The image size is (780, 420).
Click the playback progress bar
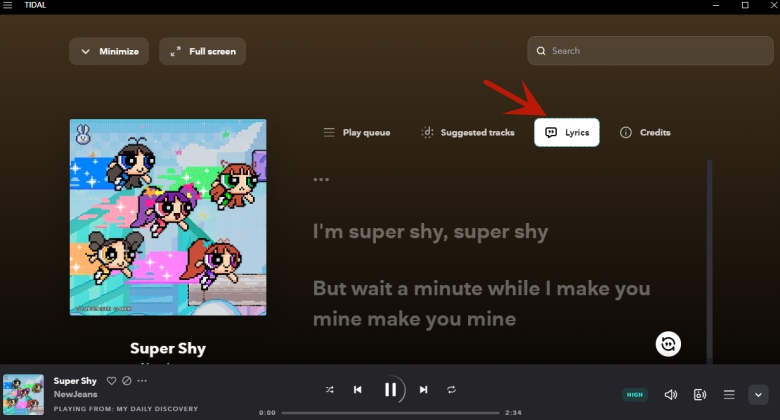(390, 413)
